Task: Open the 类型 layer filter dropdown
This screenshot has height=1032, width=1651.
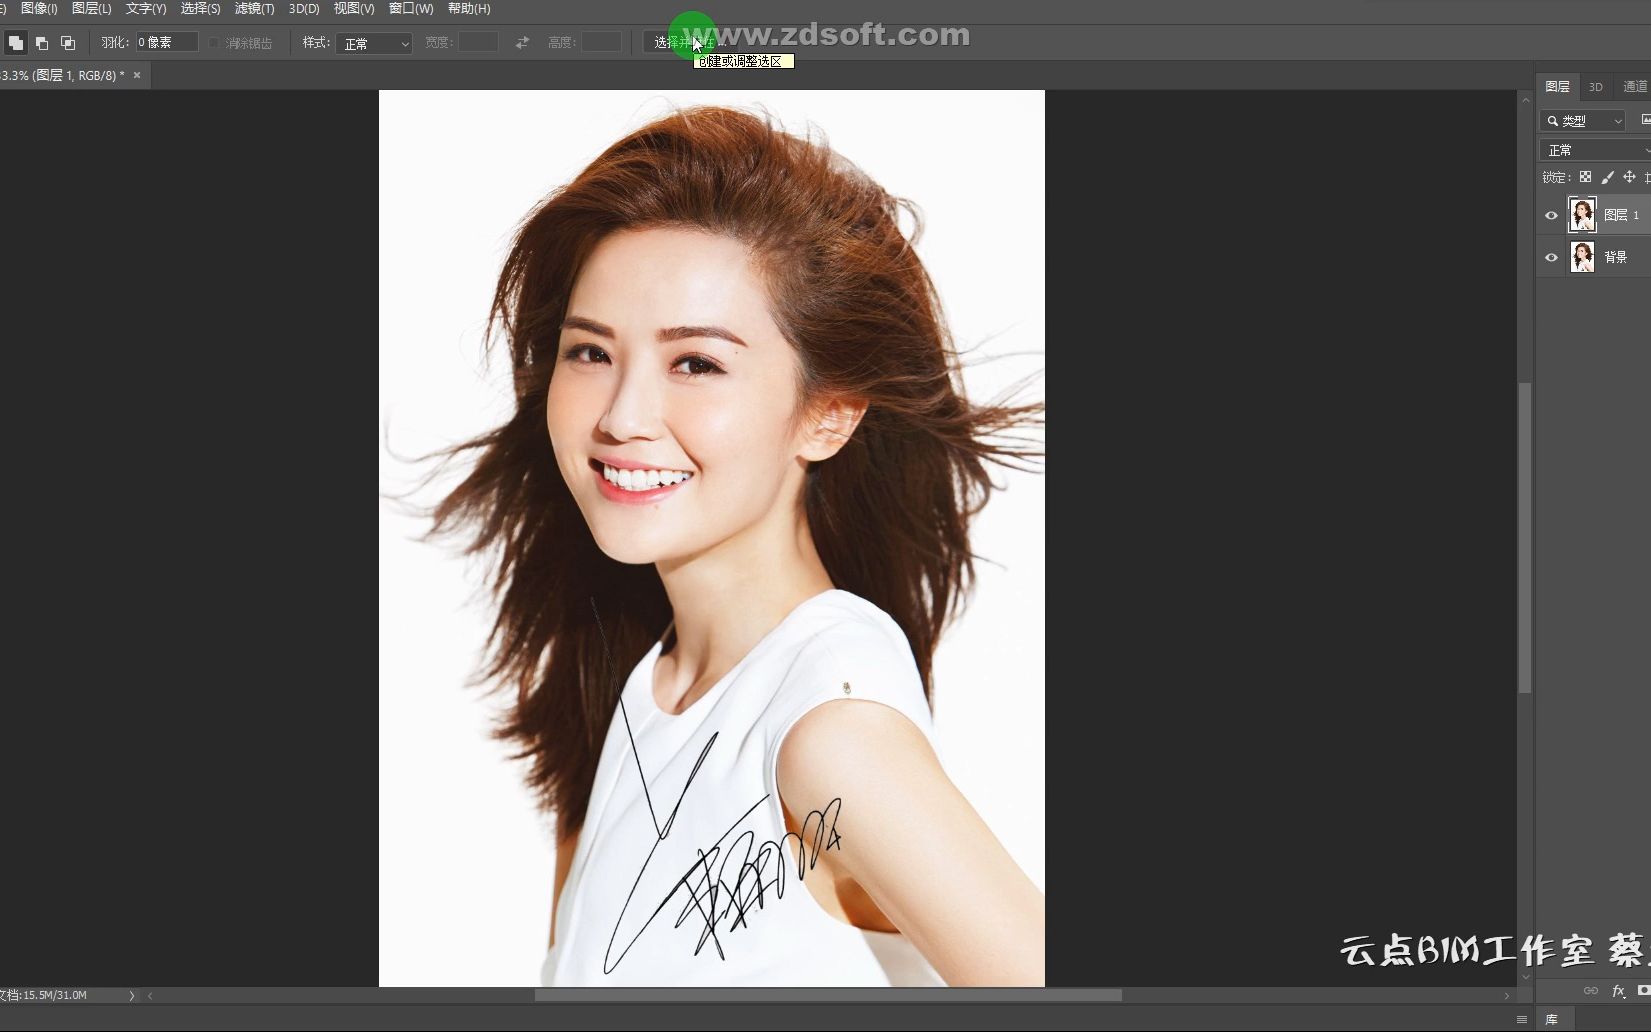Action: [1580, 120]
